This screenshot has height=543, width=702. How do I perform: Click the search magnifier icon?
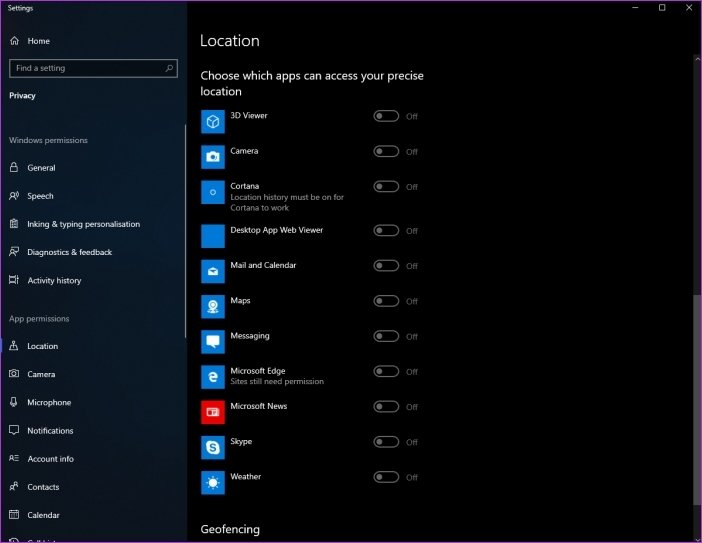click(x=169, y=68)
